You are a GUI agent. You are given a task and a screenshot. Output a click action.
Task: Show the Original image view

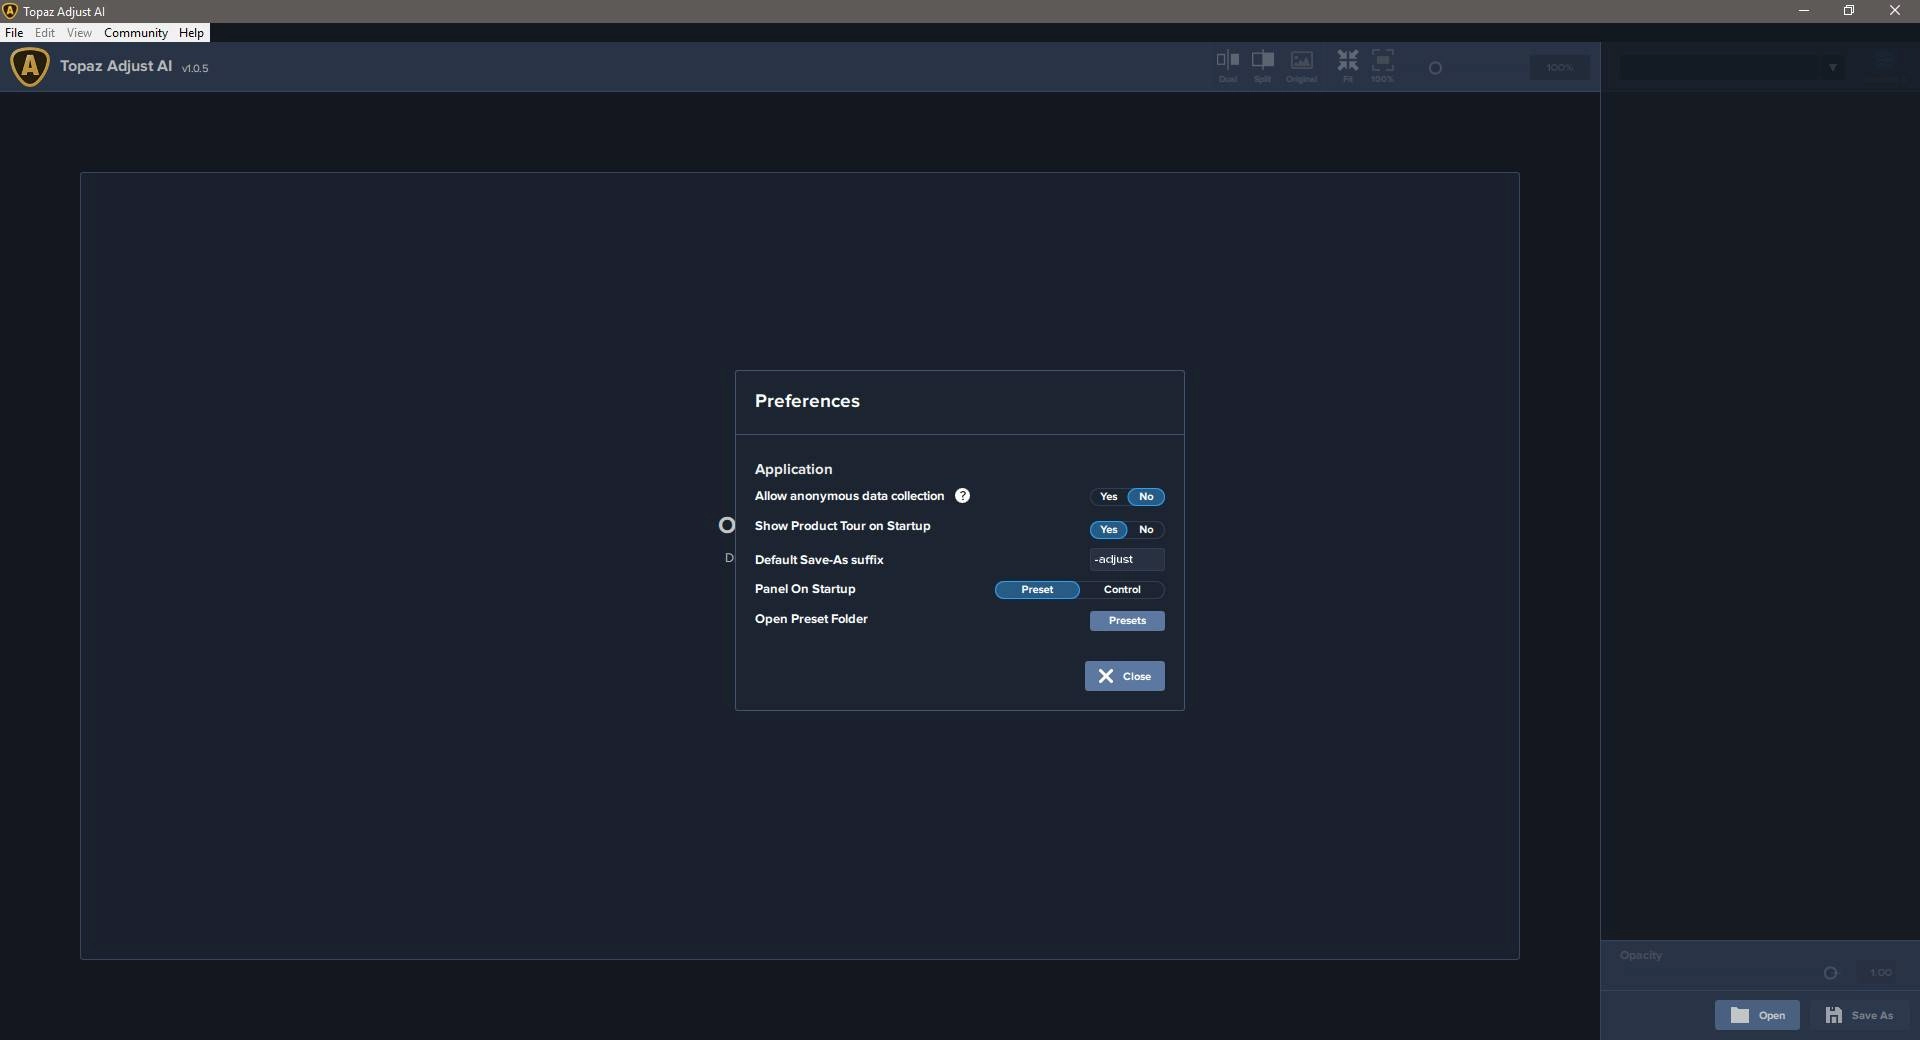1301,66
